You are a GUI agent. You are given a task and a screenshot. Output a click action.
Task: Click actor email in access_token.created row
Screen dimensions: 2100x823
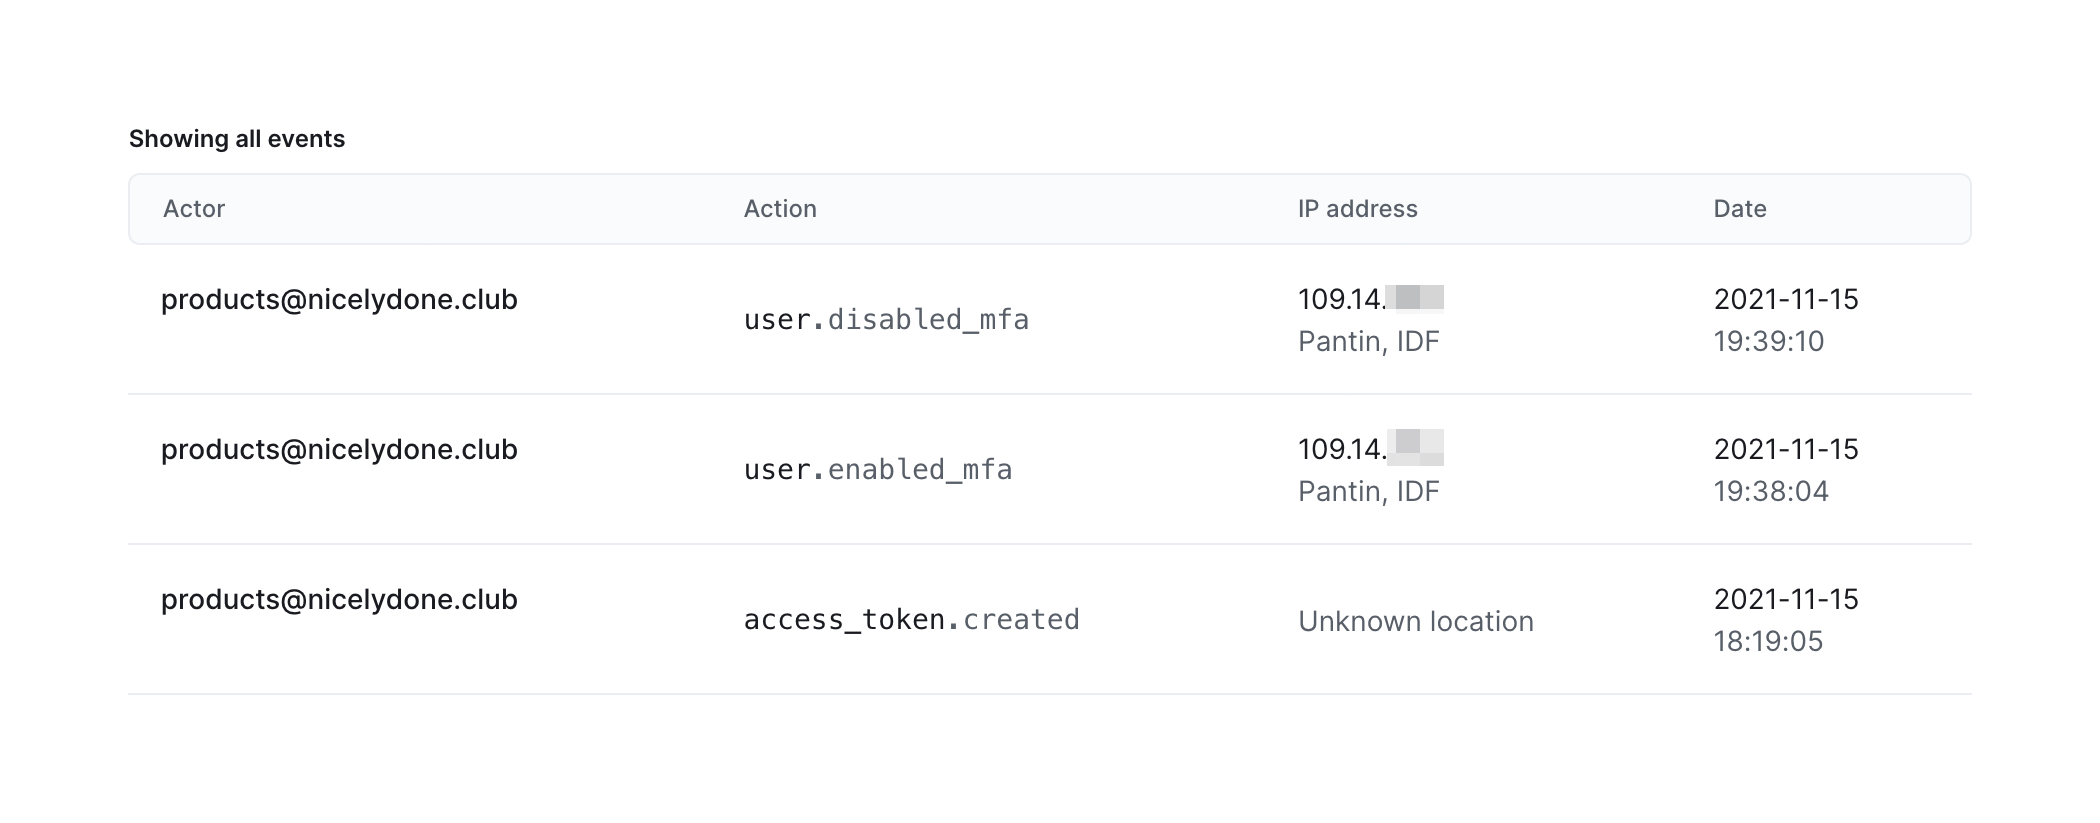point(339,599)
